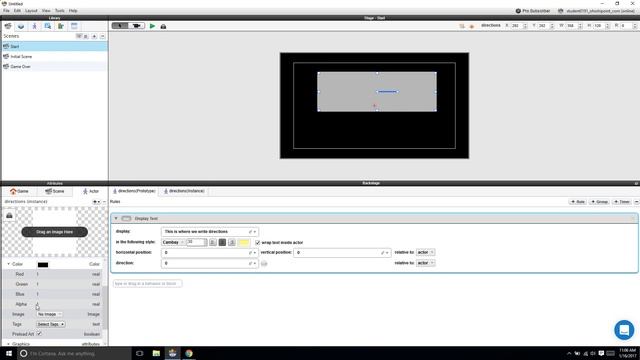Open the Select Tags dropdown
The width and height of the screenshot is (640, 360).
tap(51, 324)
